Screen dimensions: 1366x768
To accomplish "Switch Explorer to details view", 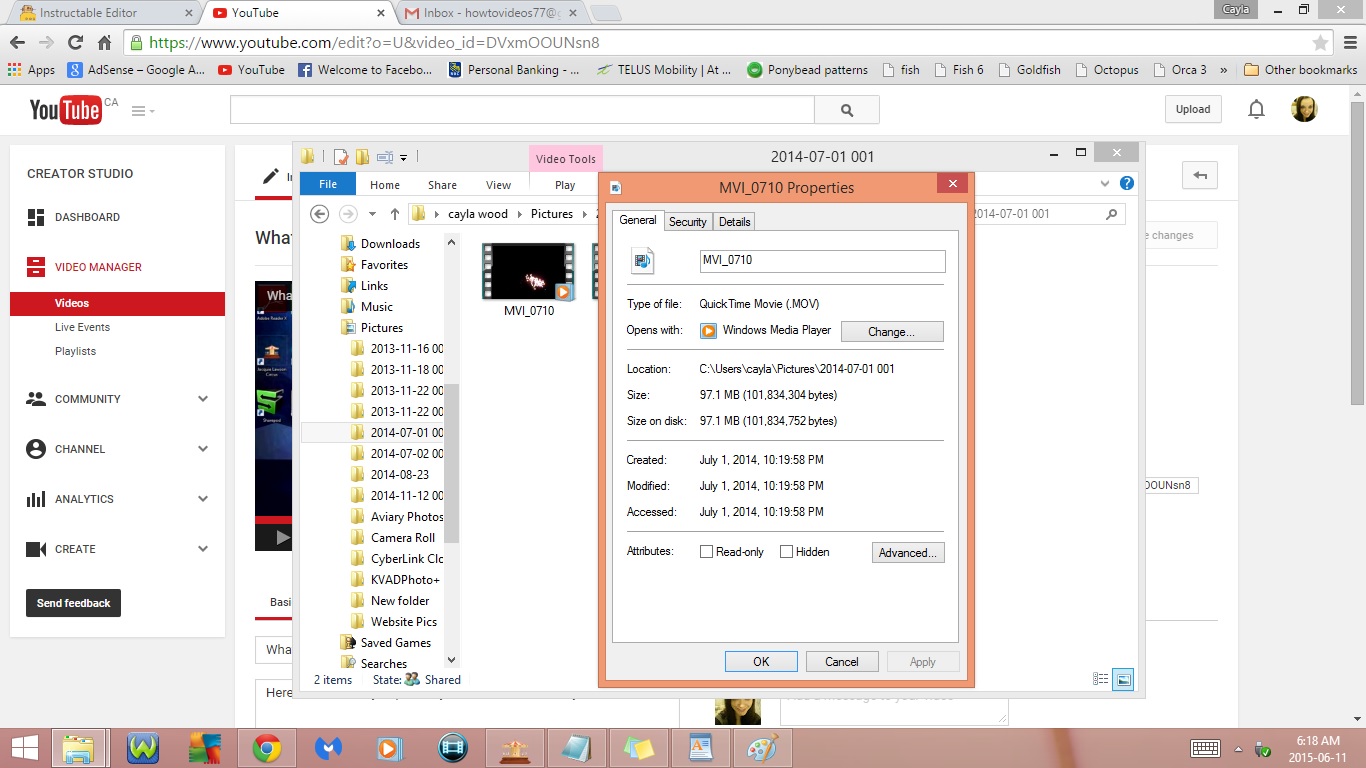I will (x=1101, y=679).
